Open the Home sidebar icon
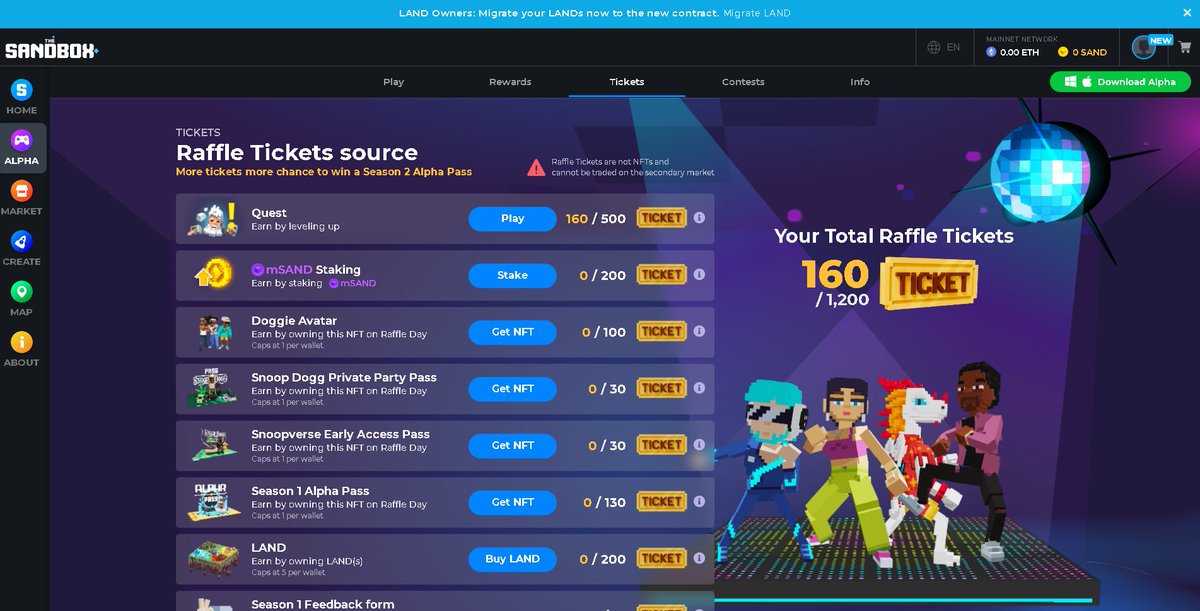The height and width of the screenshot is (611, 1200). coord(21,90)
